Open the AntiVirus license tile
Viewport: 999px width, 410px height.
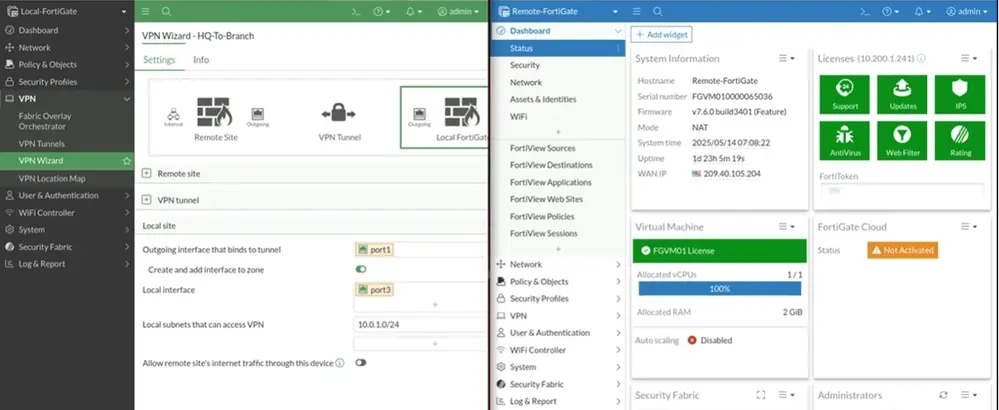(845, 141)
